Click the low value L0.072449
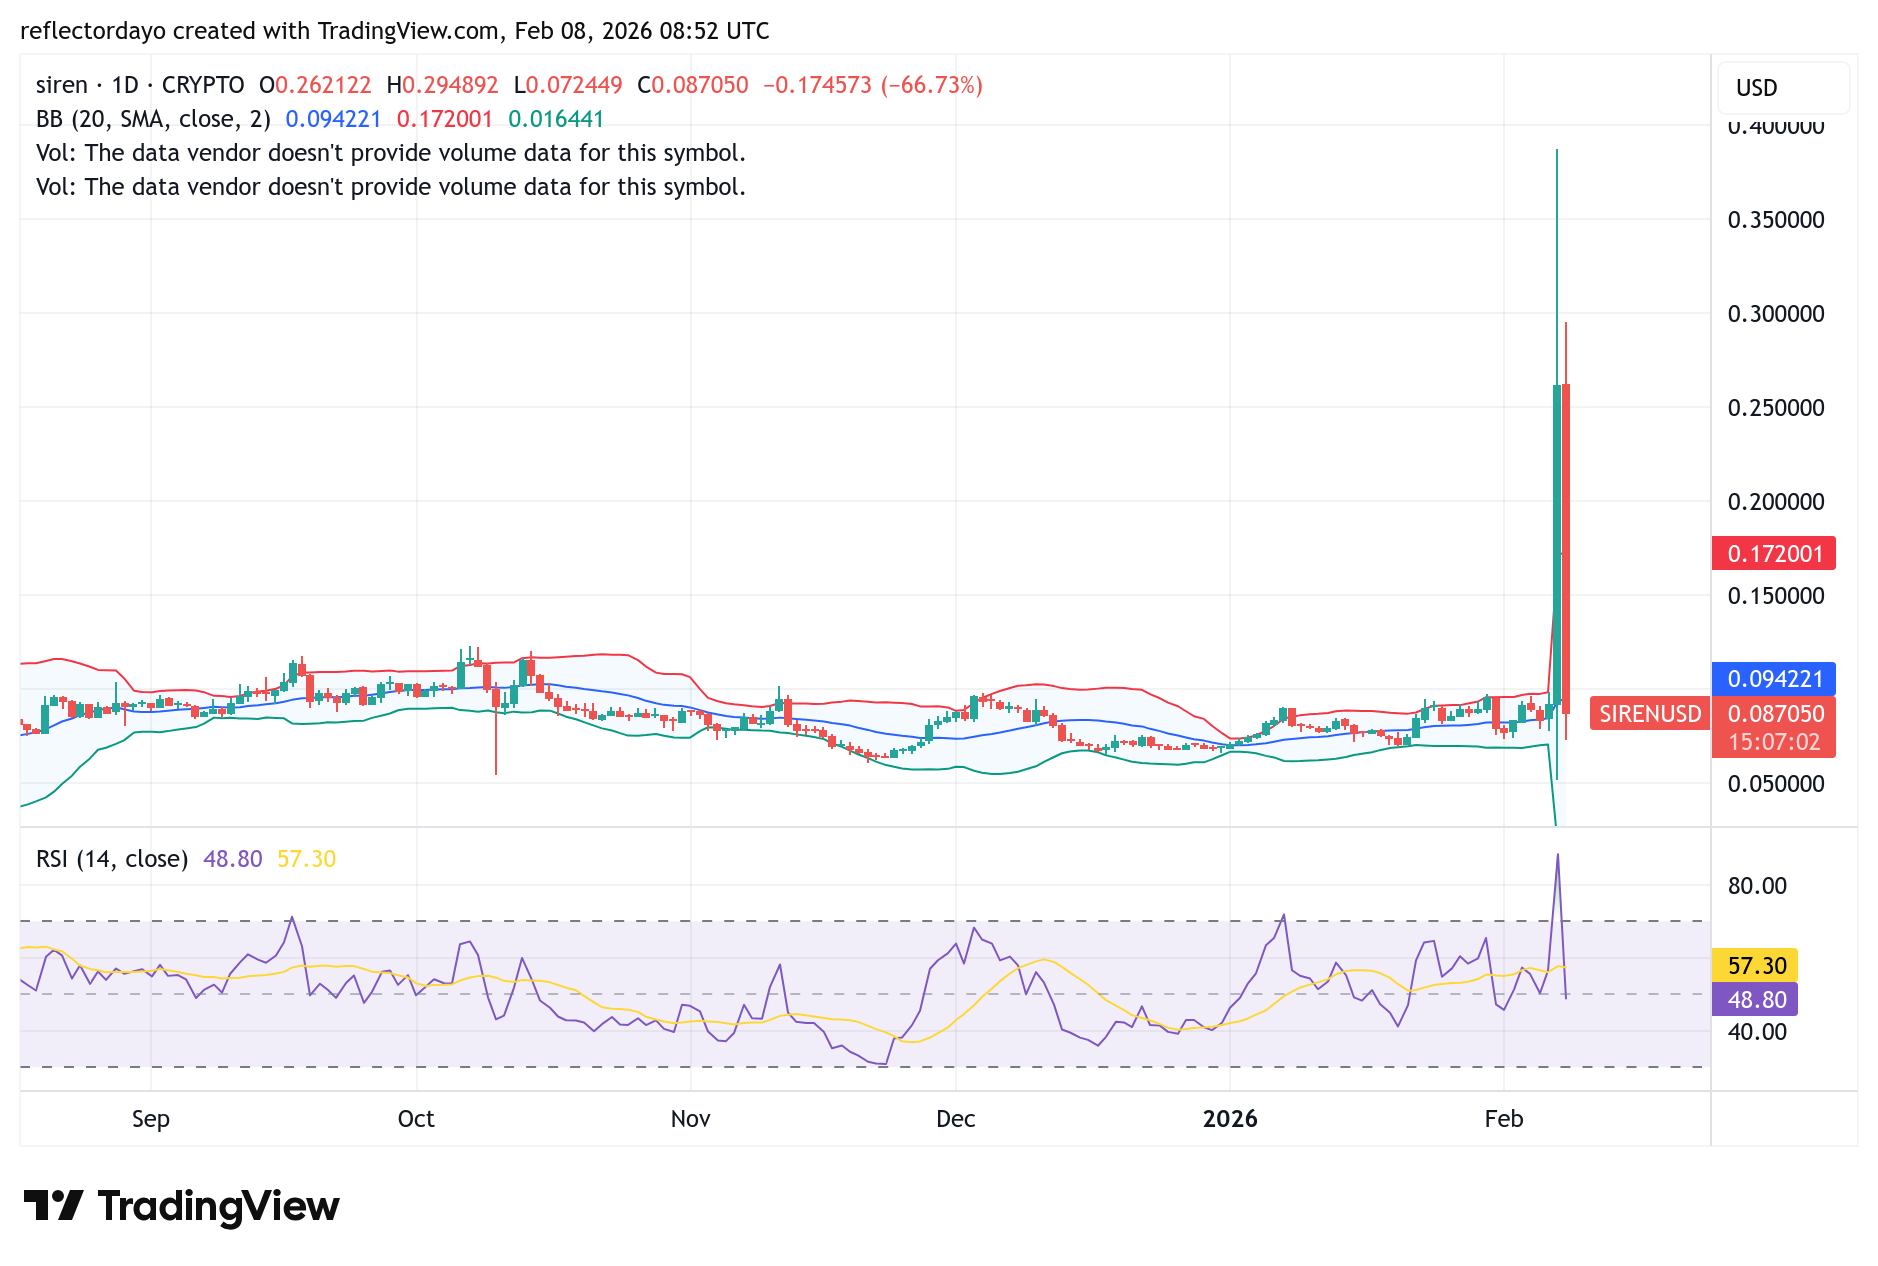Image resolution: width=1878 pixels, height=1266 pixels. click(x=568, y=85)
